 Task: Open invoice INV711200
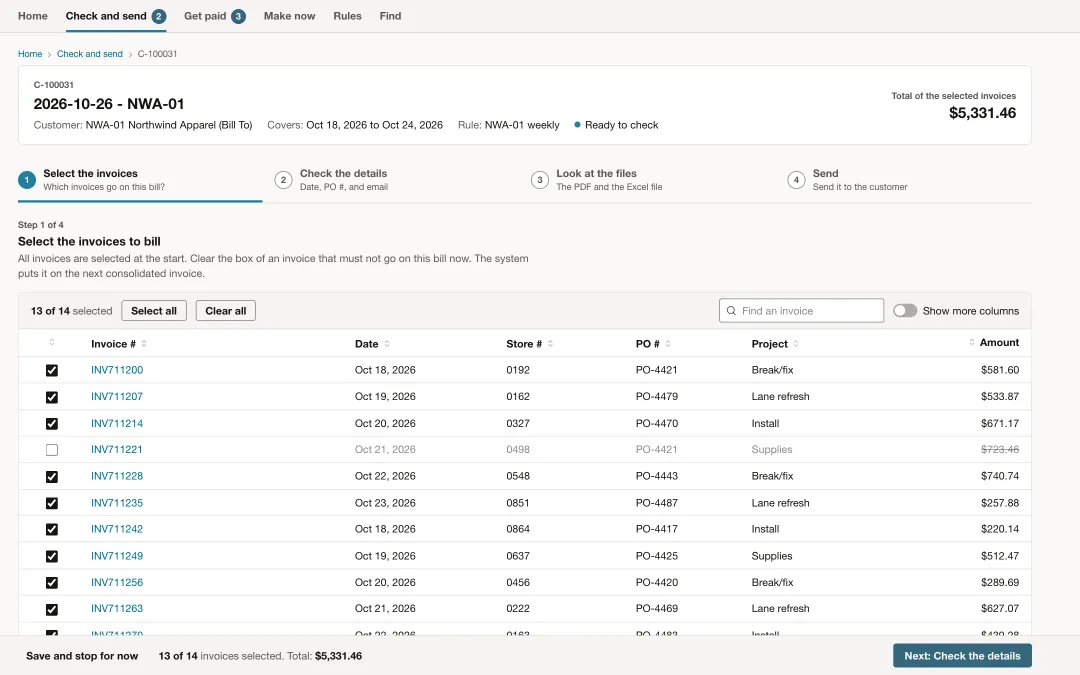[117, 370]
